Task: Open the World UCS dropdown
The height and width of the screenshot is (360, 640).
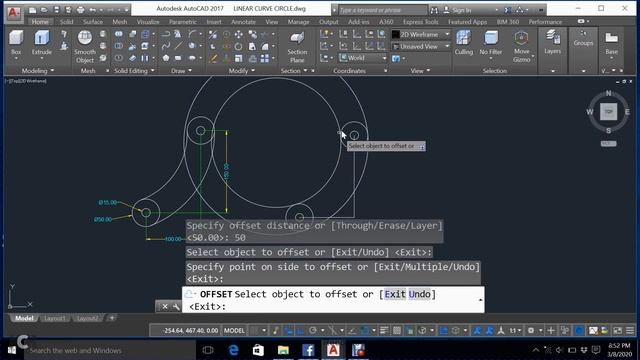Action: [x=363, y=58]
